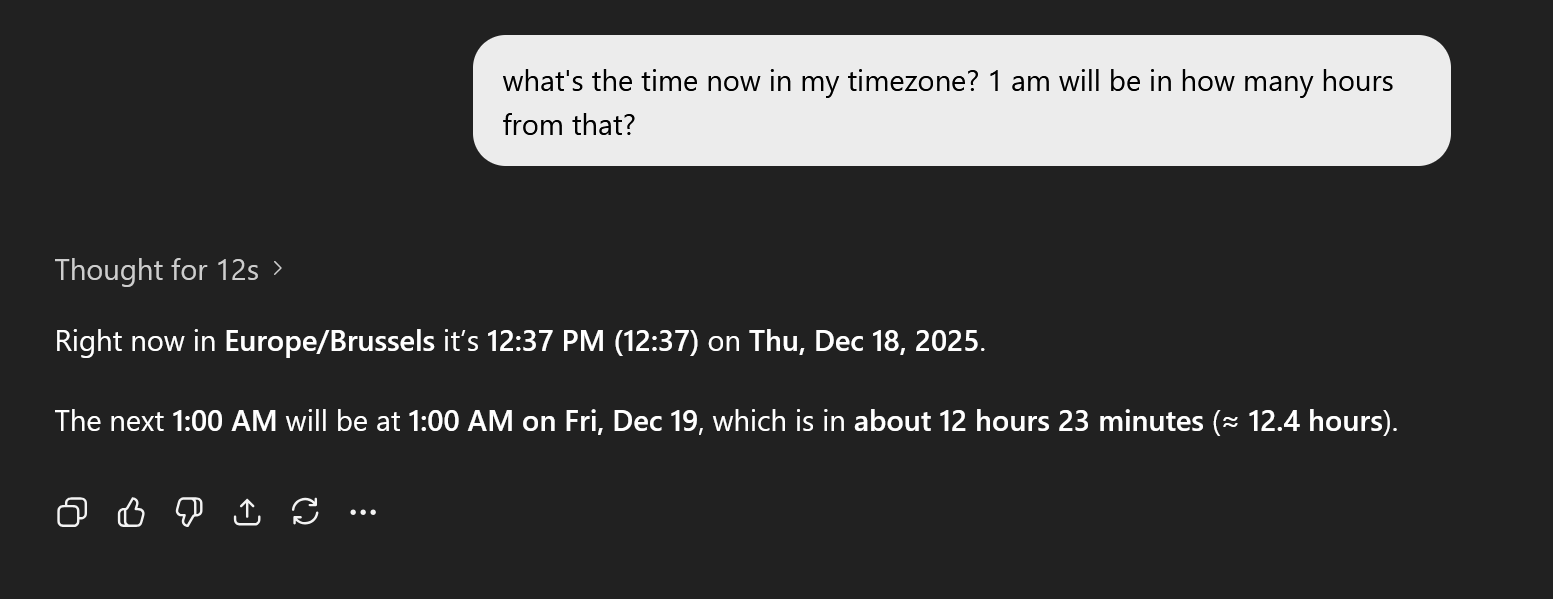This screenshot has width=1553, height=599.
Task: Click the bold "12:37 PM (12:37)" time
Action: click(592, 341)
